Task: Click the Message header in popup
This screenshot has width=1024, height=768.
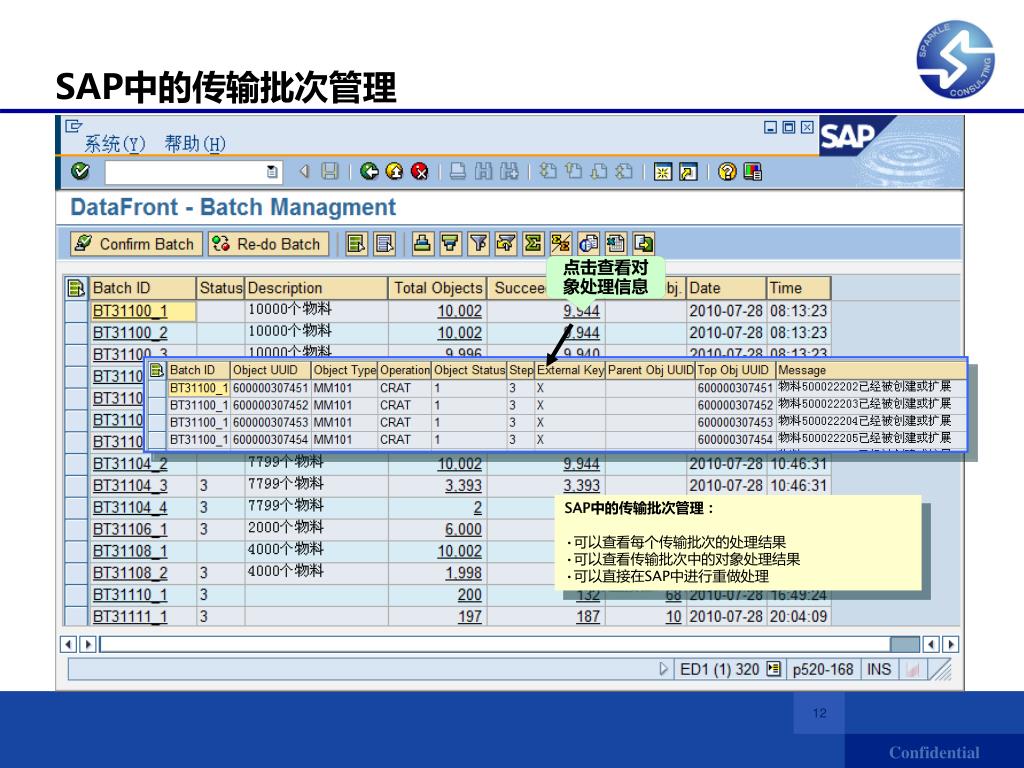Action: pos(871,370)
